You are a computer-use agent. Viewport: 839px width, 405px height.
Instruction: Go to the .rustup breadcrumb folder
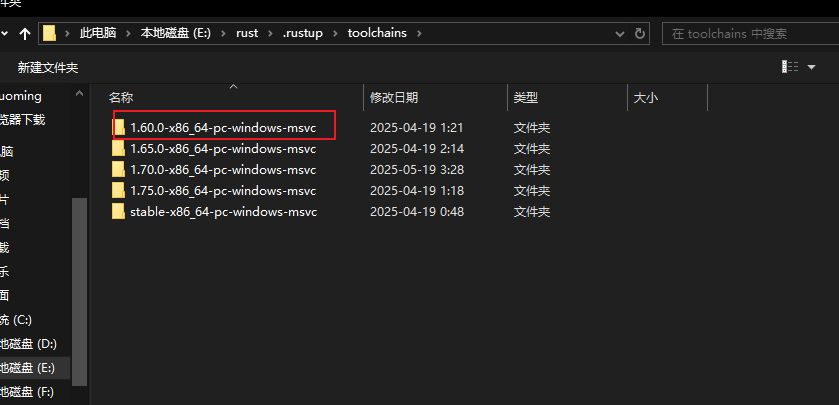coord(303,33)
